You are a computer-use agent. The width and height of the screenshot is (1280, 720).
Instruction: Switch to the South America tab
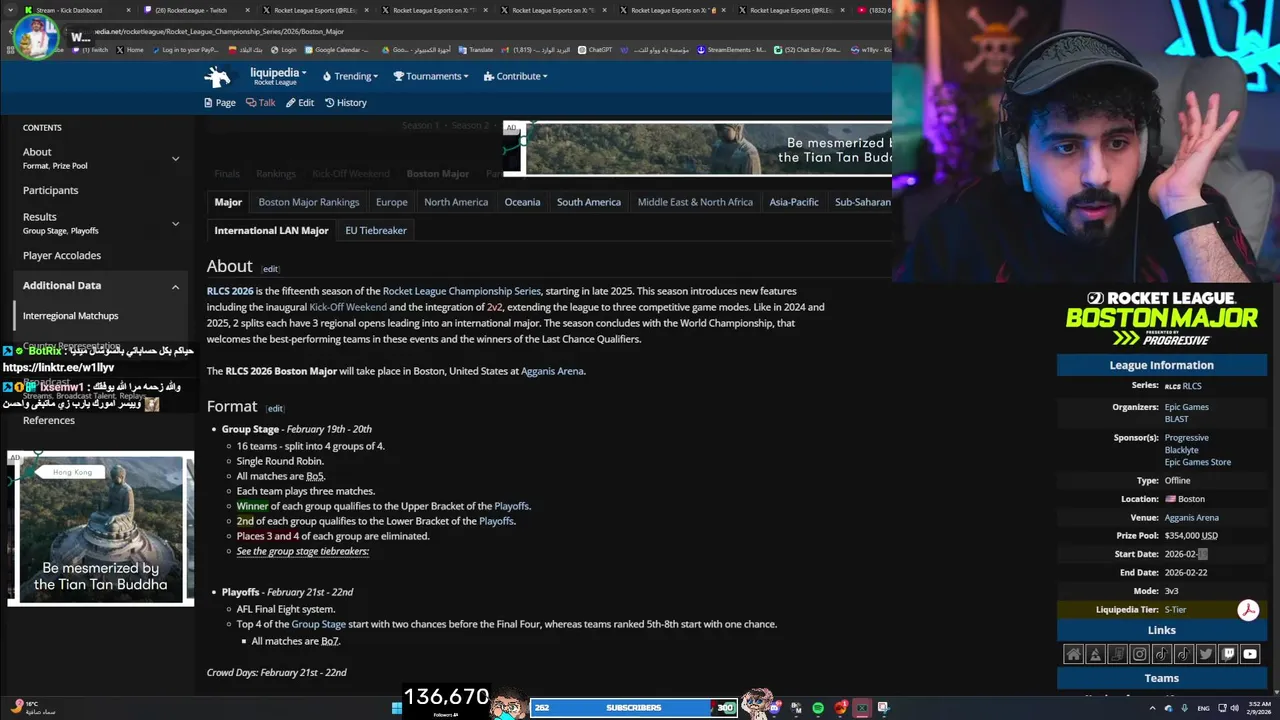click(589, 202)
